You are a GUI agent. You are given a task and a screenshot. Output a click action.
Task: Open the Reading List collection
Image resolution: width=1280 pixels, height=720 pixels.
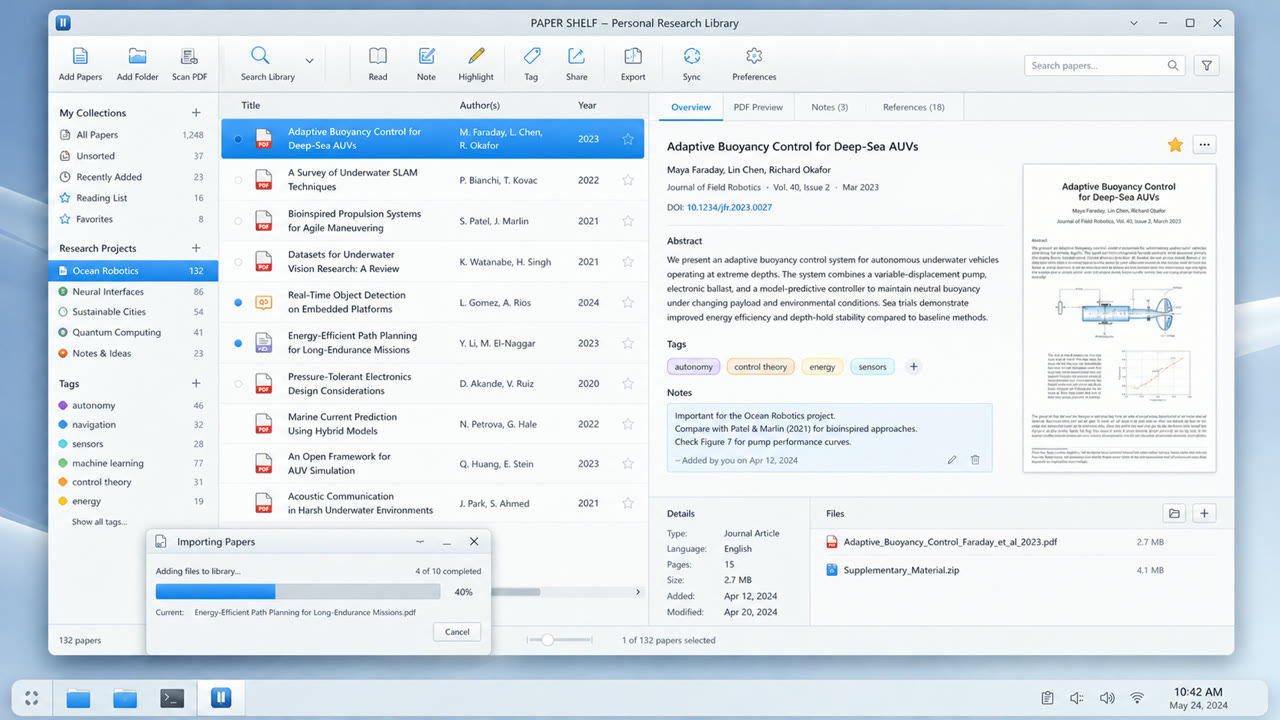132,198
